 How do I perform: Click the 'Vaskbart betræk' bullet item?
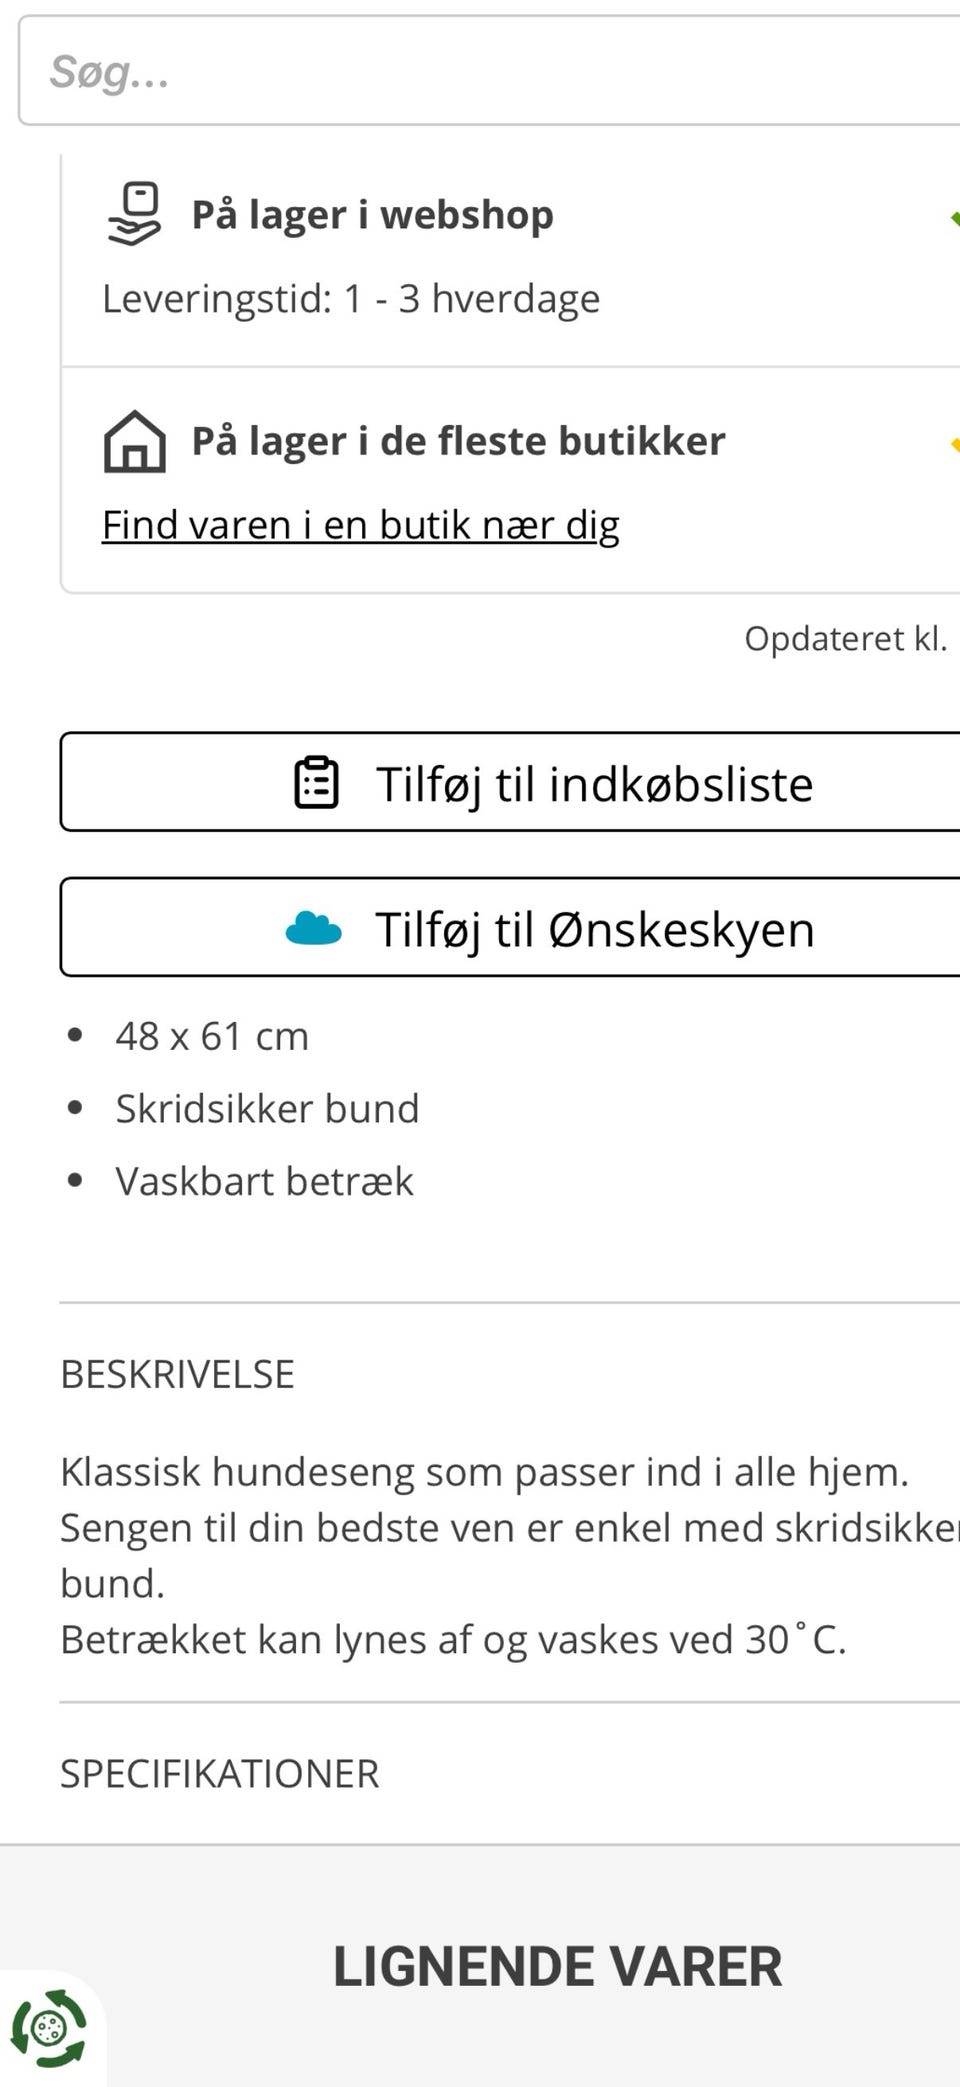click(264, 1181)
